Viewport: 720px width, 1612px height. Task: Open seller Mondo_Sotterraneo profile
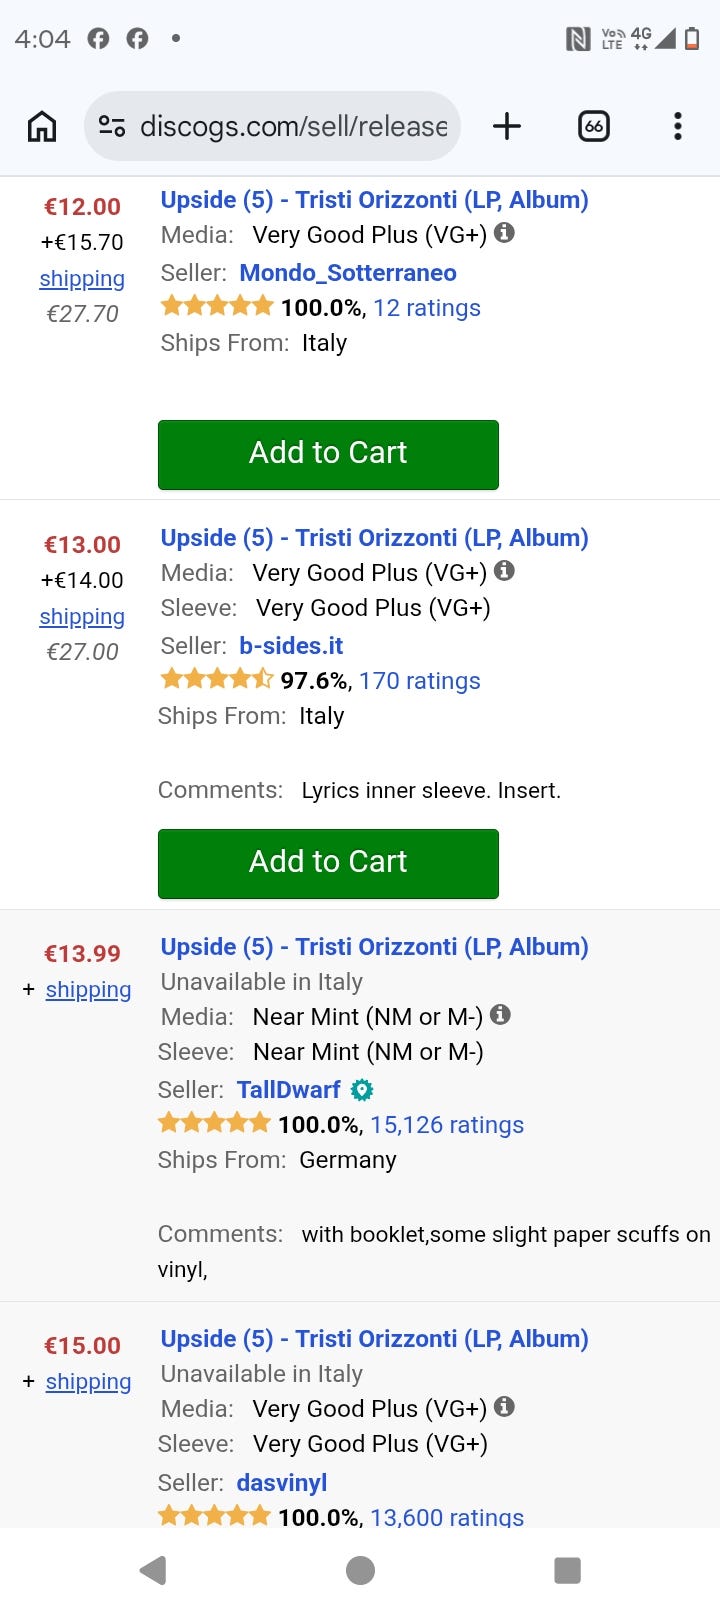click(348, 273)
